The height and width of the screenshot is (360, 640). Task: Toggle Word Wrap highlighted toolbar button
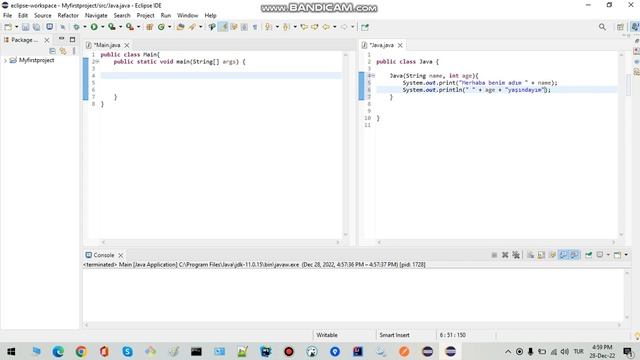[223, 27]
